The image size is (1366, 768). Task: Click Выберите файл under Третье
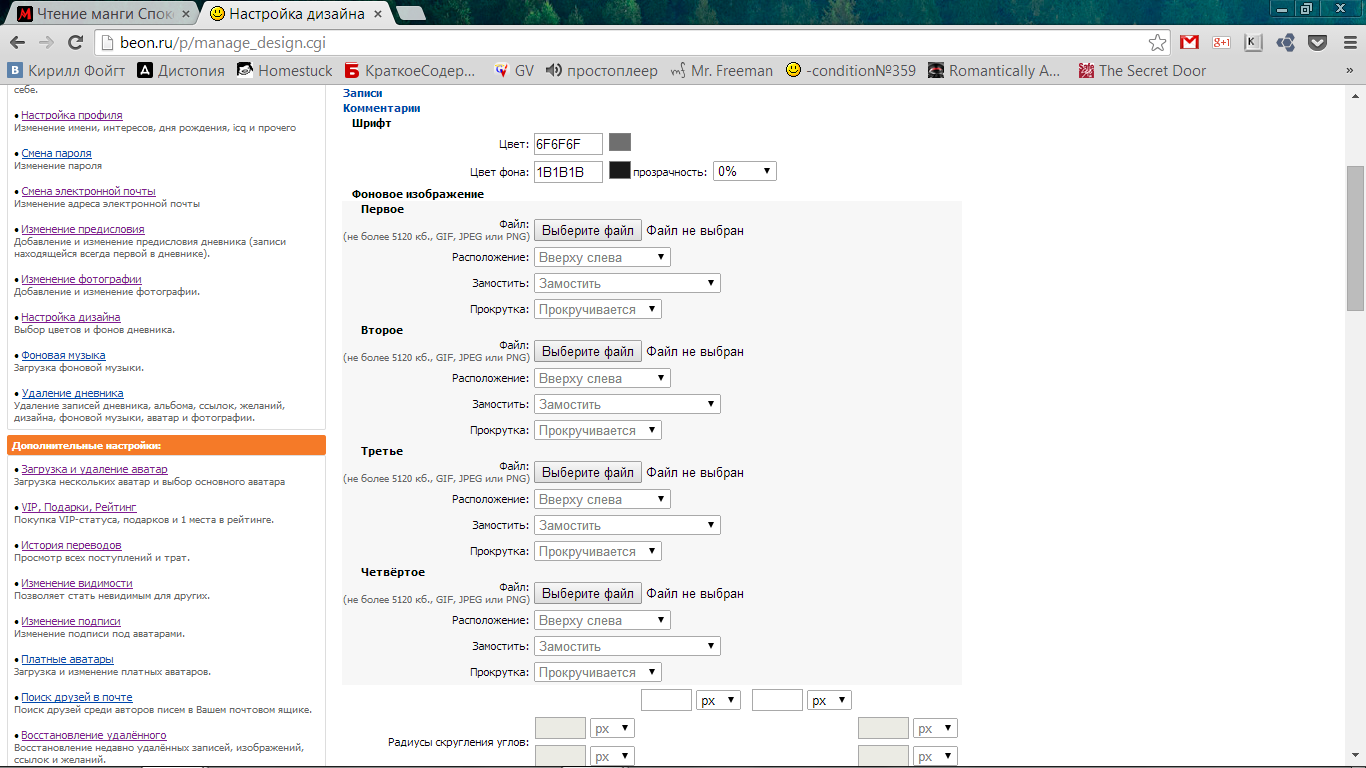click(x=588, y=472)
